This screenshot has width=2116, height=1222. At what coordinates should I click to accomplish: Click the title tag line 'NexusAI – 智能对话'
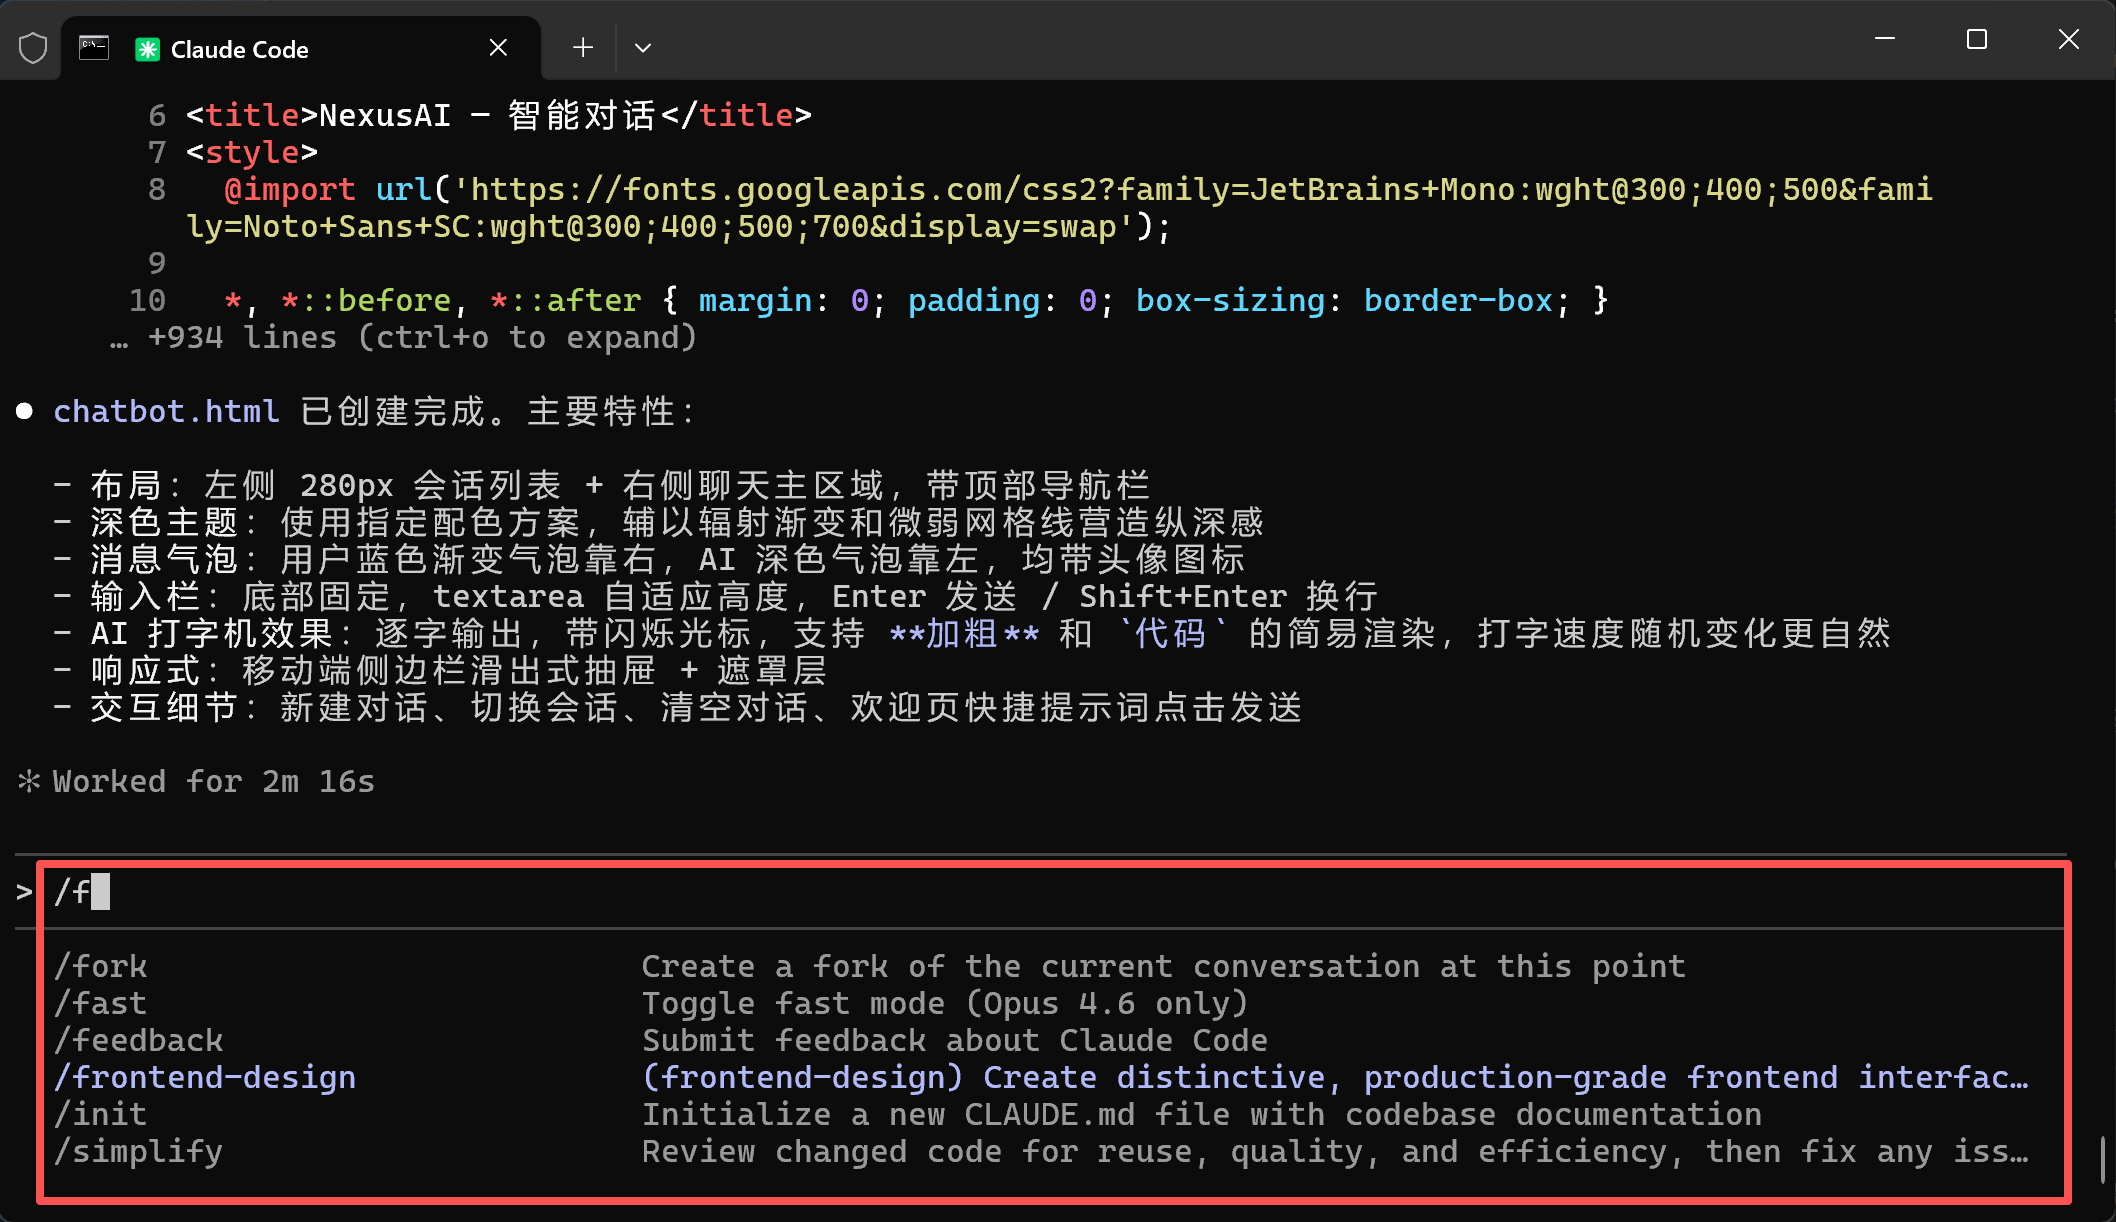coord(499,115)
